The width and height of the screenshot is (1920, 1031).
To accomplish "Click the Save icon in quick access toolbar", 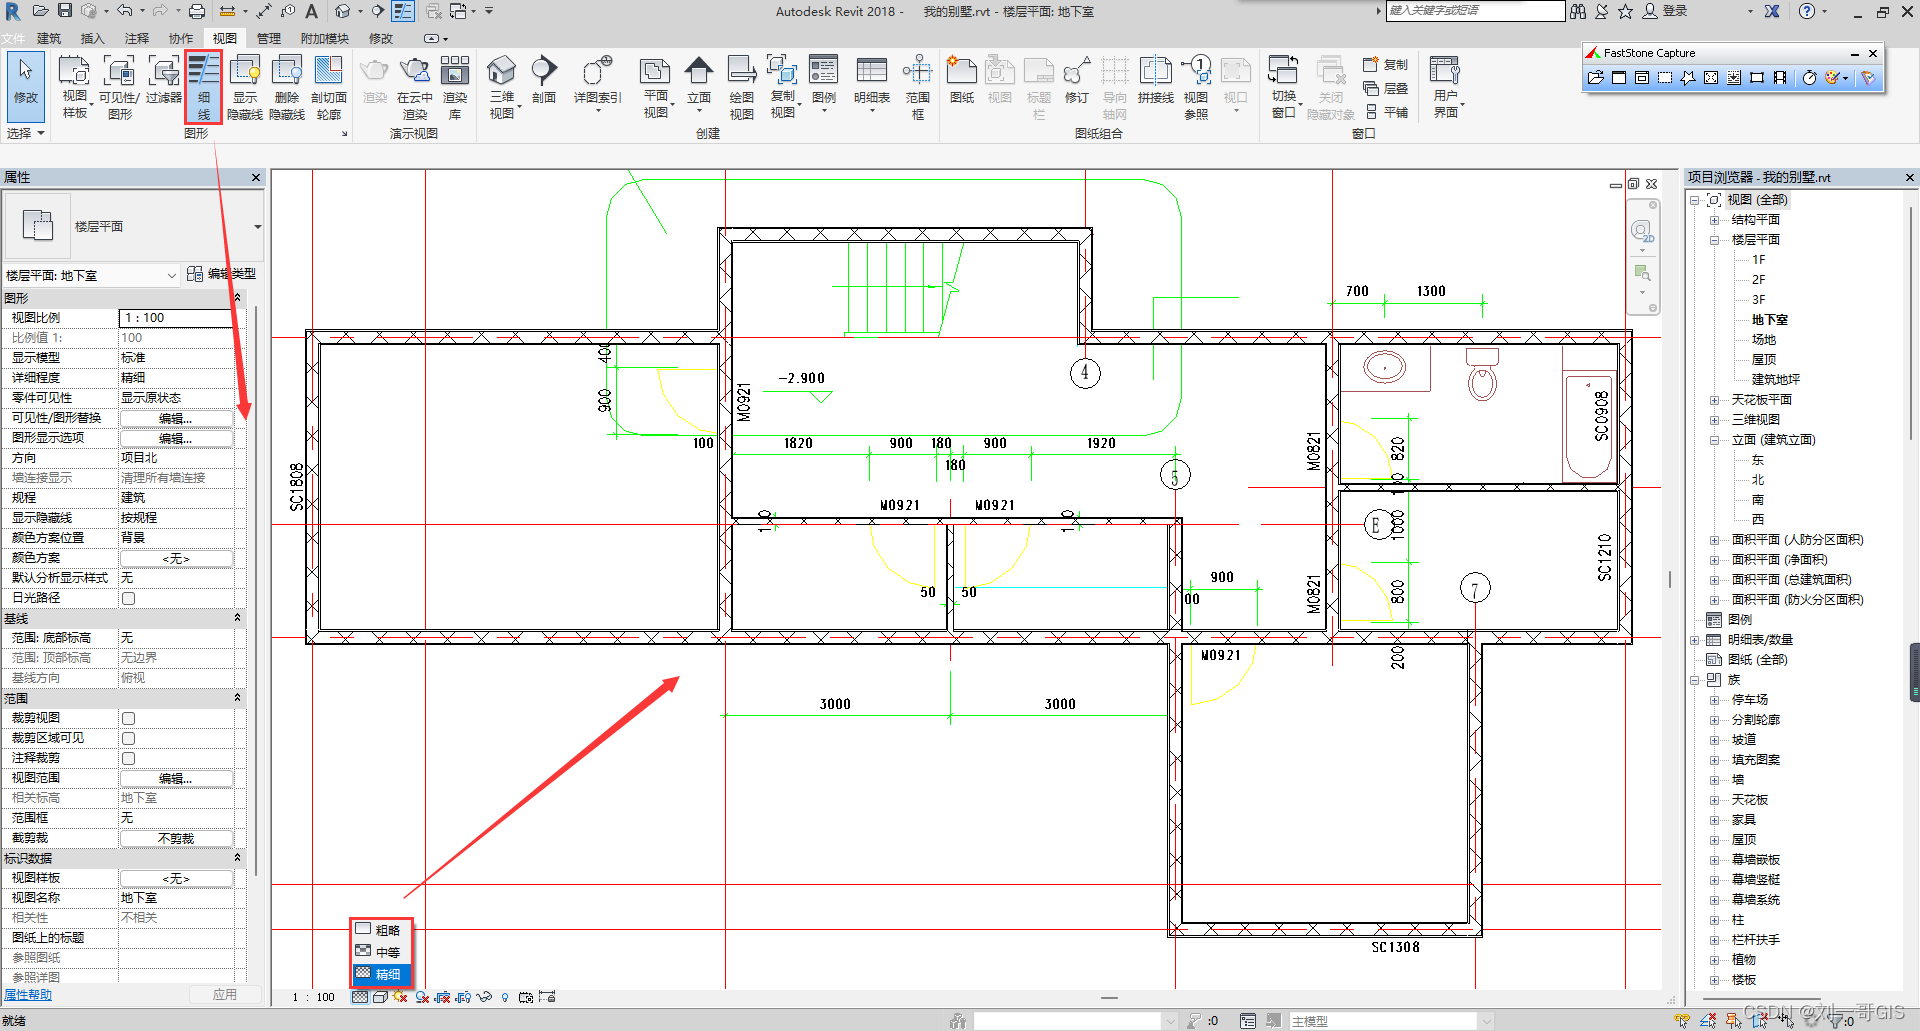I will (x=65, y=11).
